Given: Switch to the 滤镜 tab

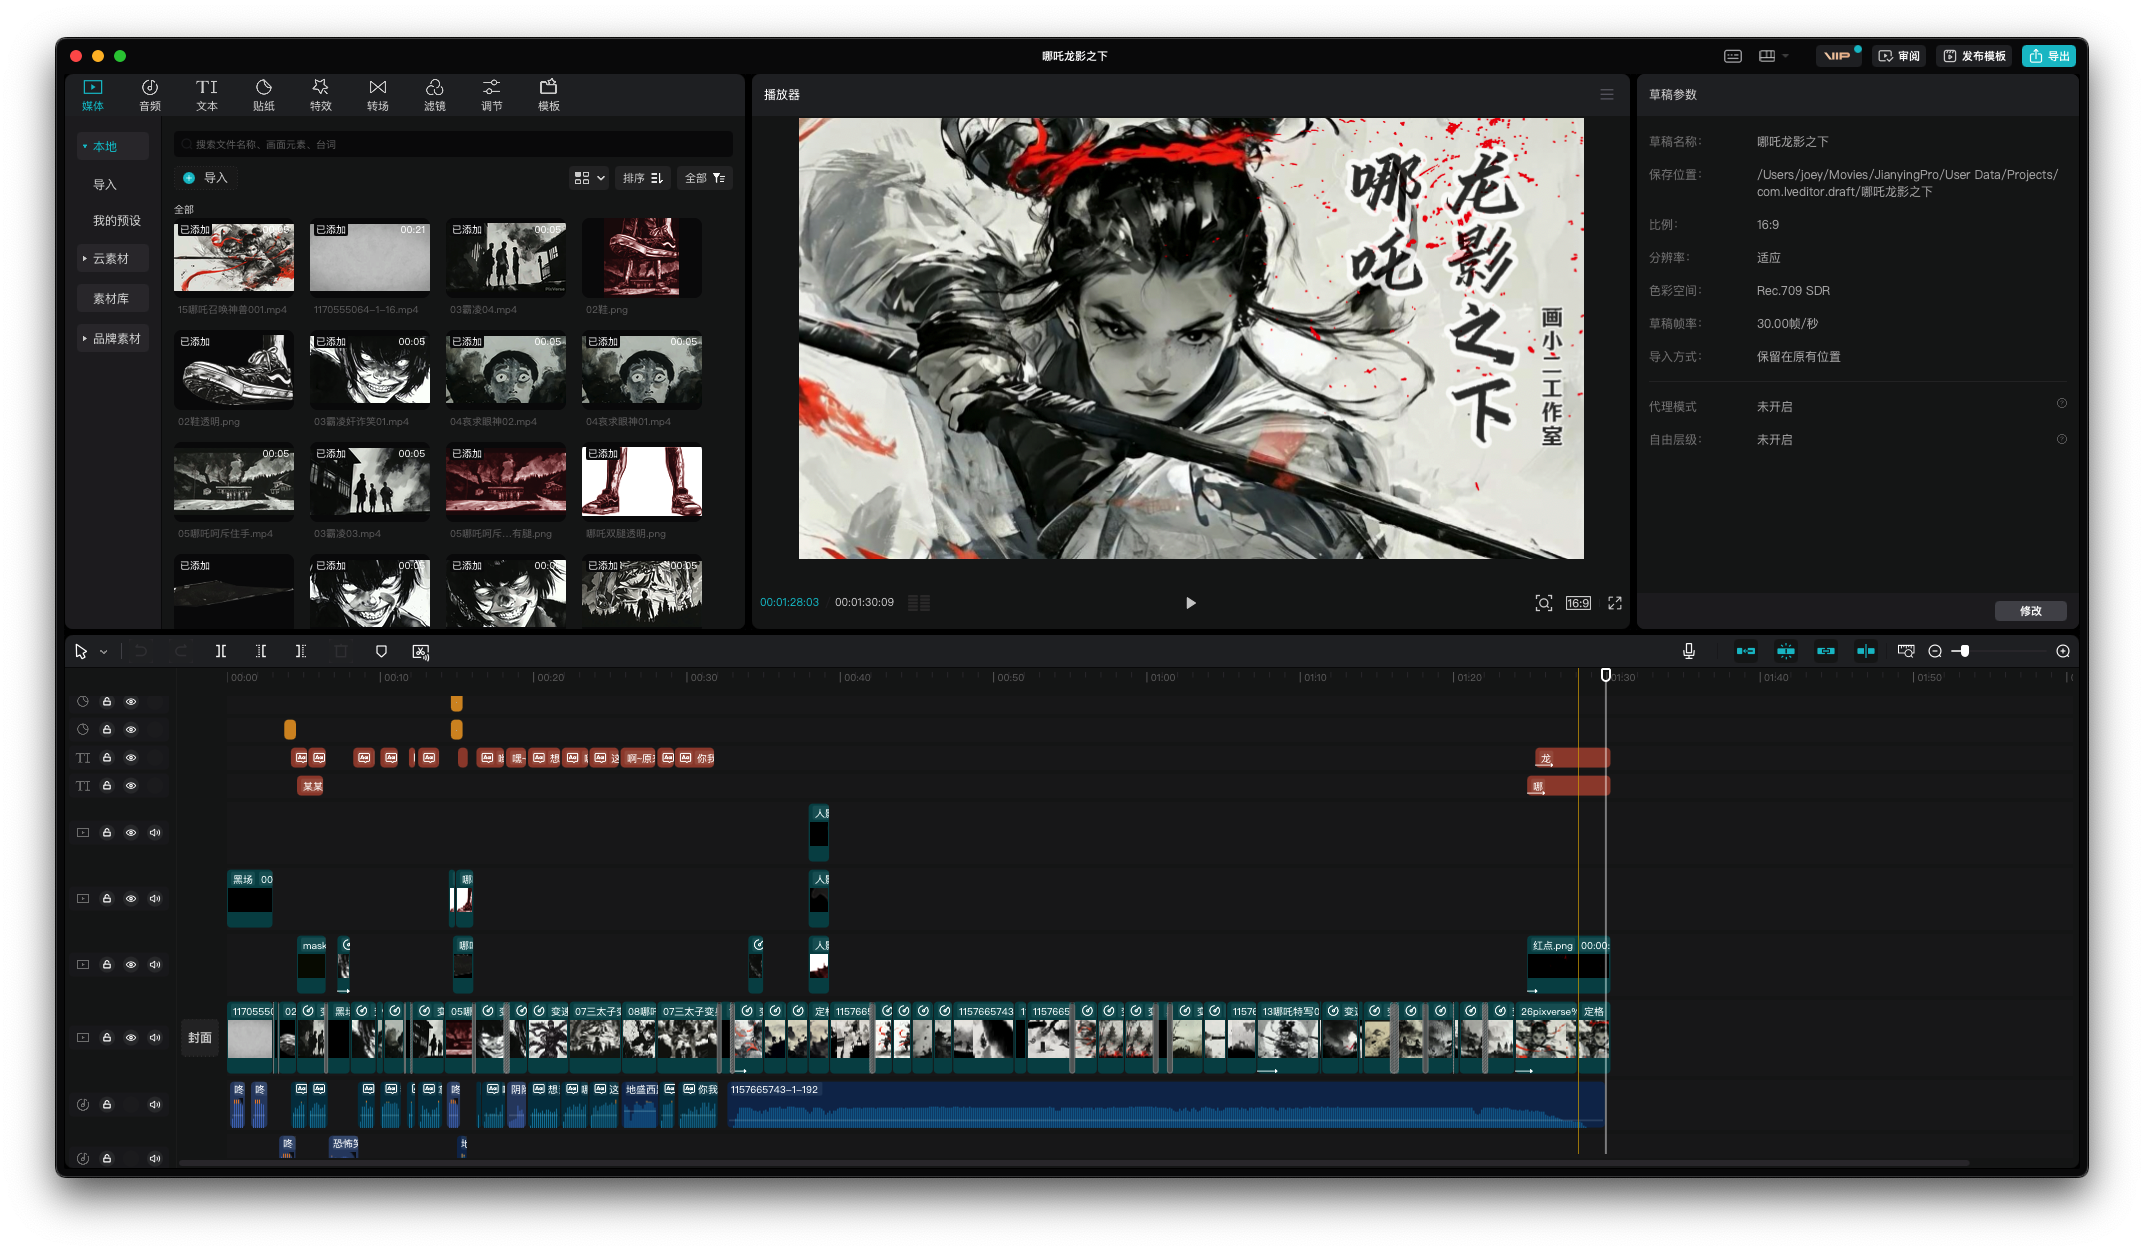Looking at the screenshot, I should click(x=435, y=95).
